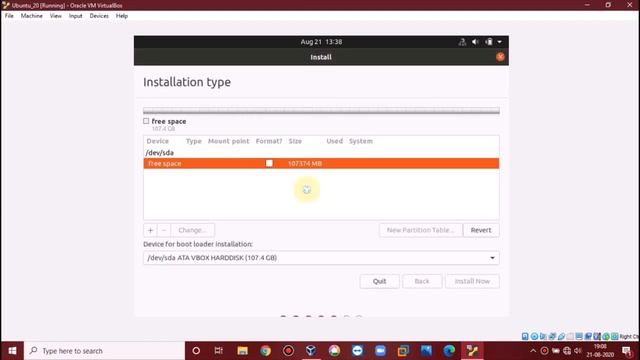Image resolution: width=640 pixels, height=360 pixels.
Task: Open Zoom from the taskbar
Action: click(380, 351)
